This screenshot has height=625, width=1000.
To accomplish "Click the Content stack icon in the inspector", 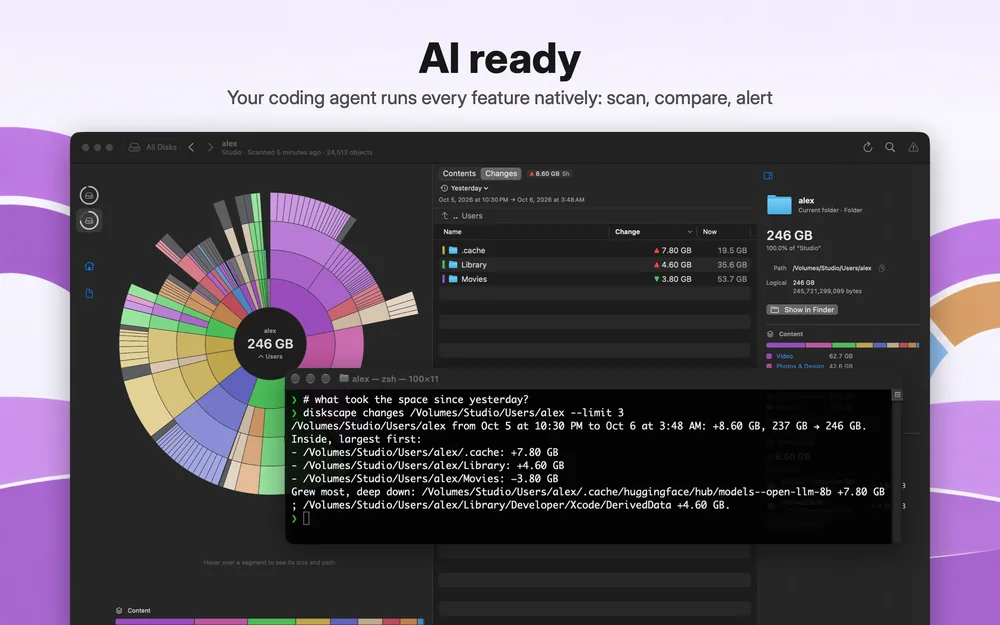I will pyautogui.click(x=770, y=334).
